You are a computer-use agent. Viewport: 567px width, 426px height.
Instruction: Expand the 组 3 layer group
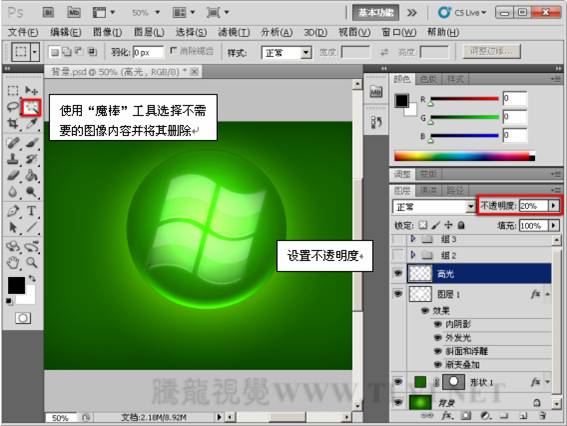(413, 239)
